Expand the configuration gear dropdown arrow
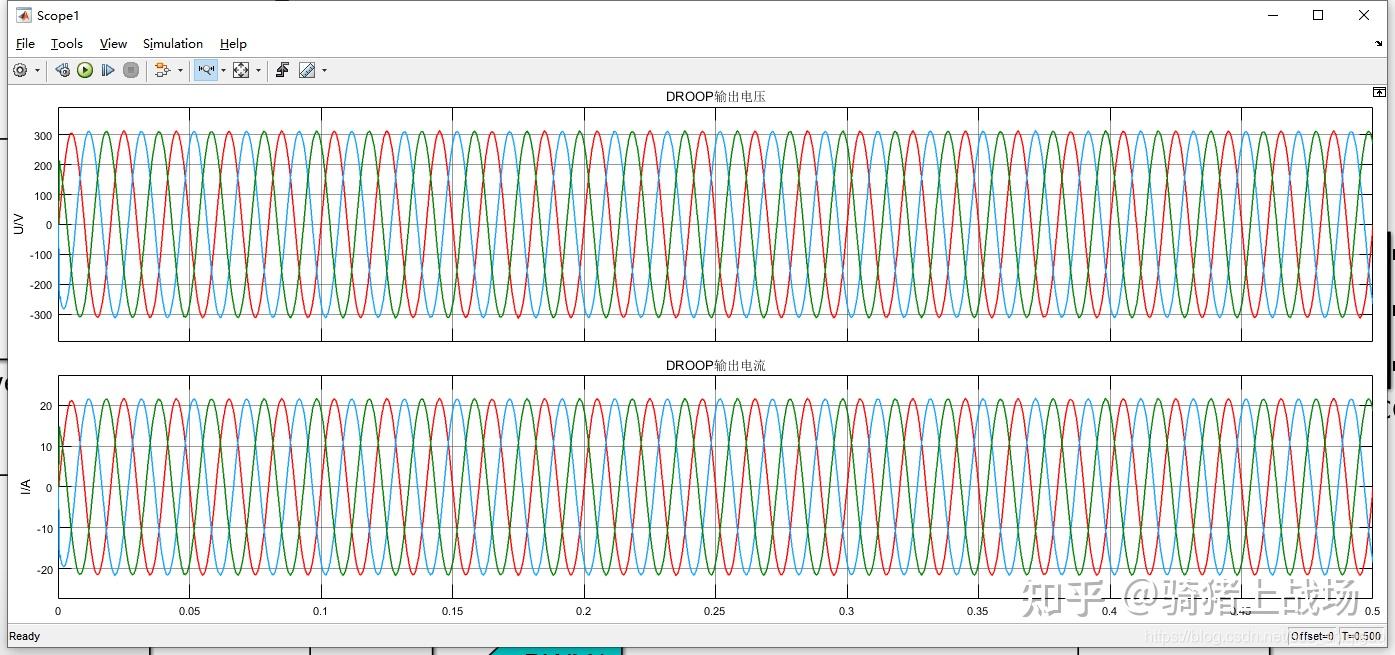1395x655 pixels. [x=38, y=70]
